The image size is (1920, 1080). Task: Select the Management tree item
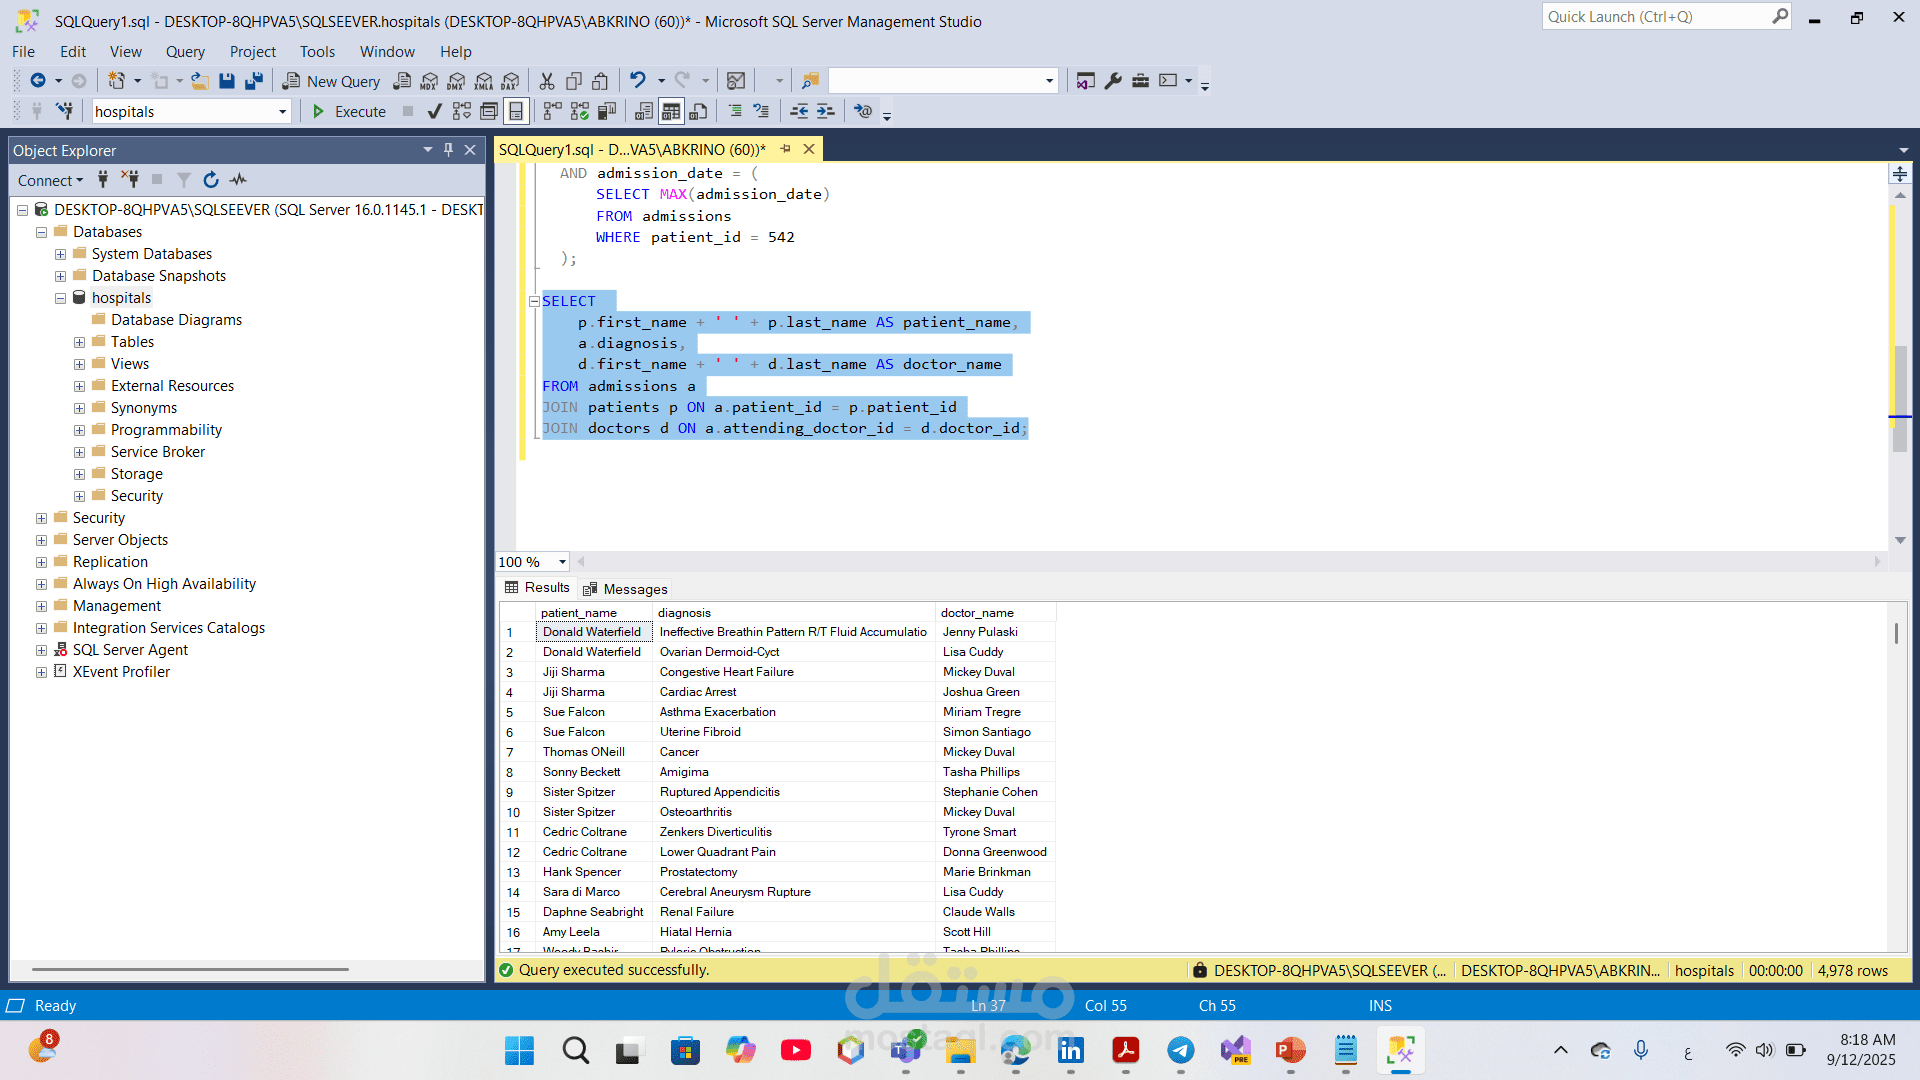pos(117,606)
